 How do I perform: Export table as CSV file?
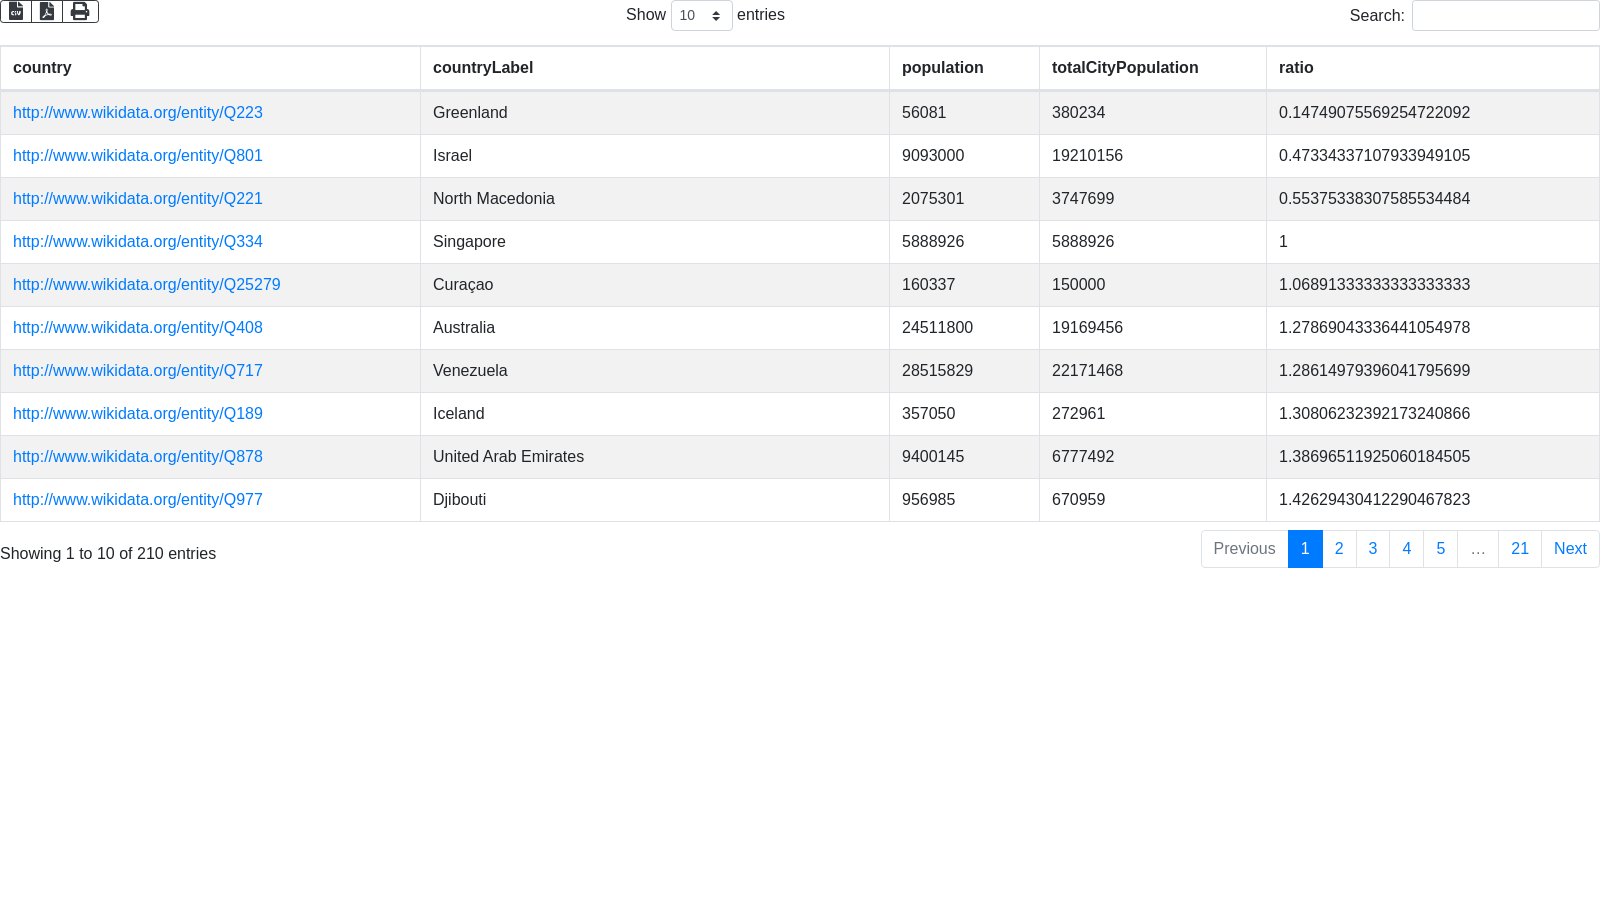pyautogui.click(x=16, y=11)
